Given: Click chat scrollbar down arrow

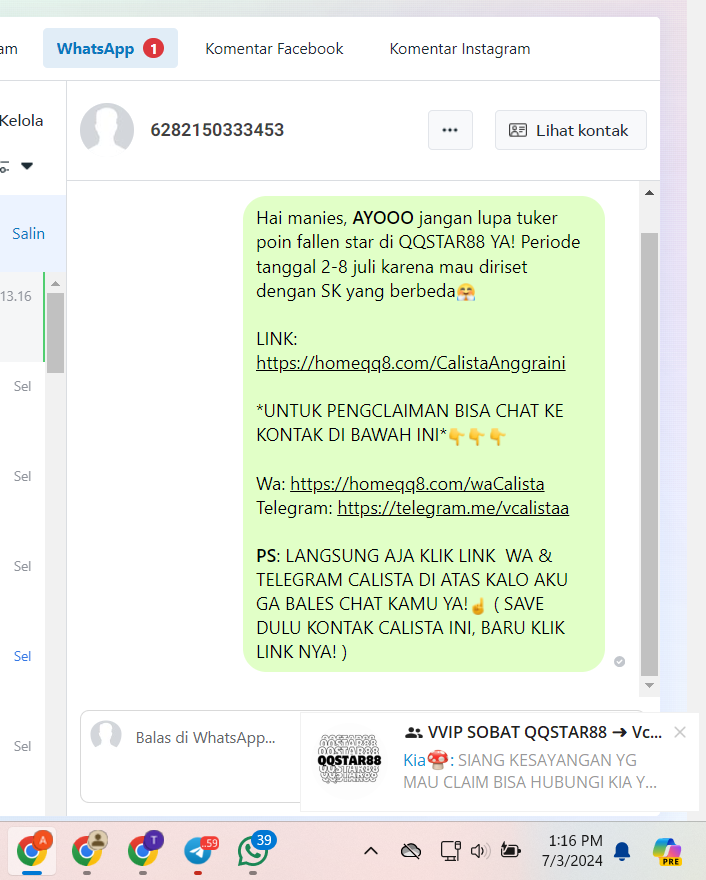Looking at the screenshot, I should 649,685.
